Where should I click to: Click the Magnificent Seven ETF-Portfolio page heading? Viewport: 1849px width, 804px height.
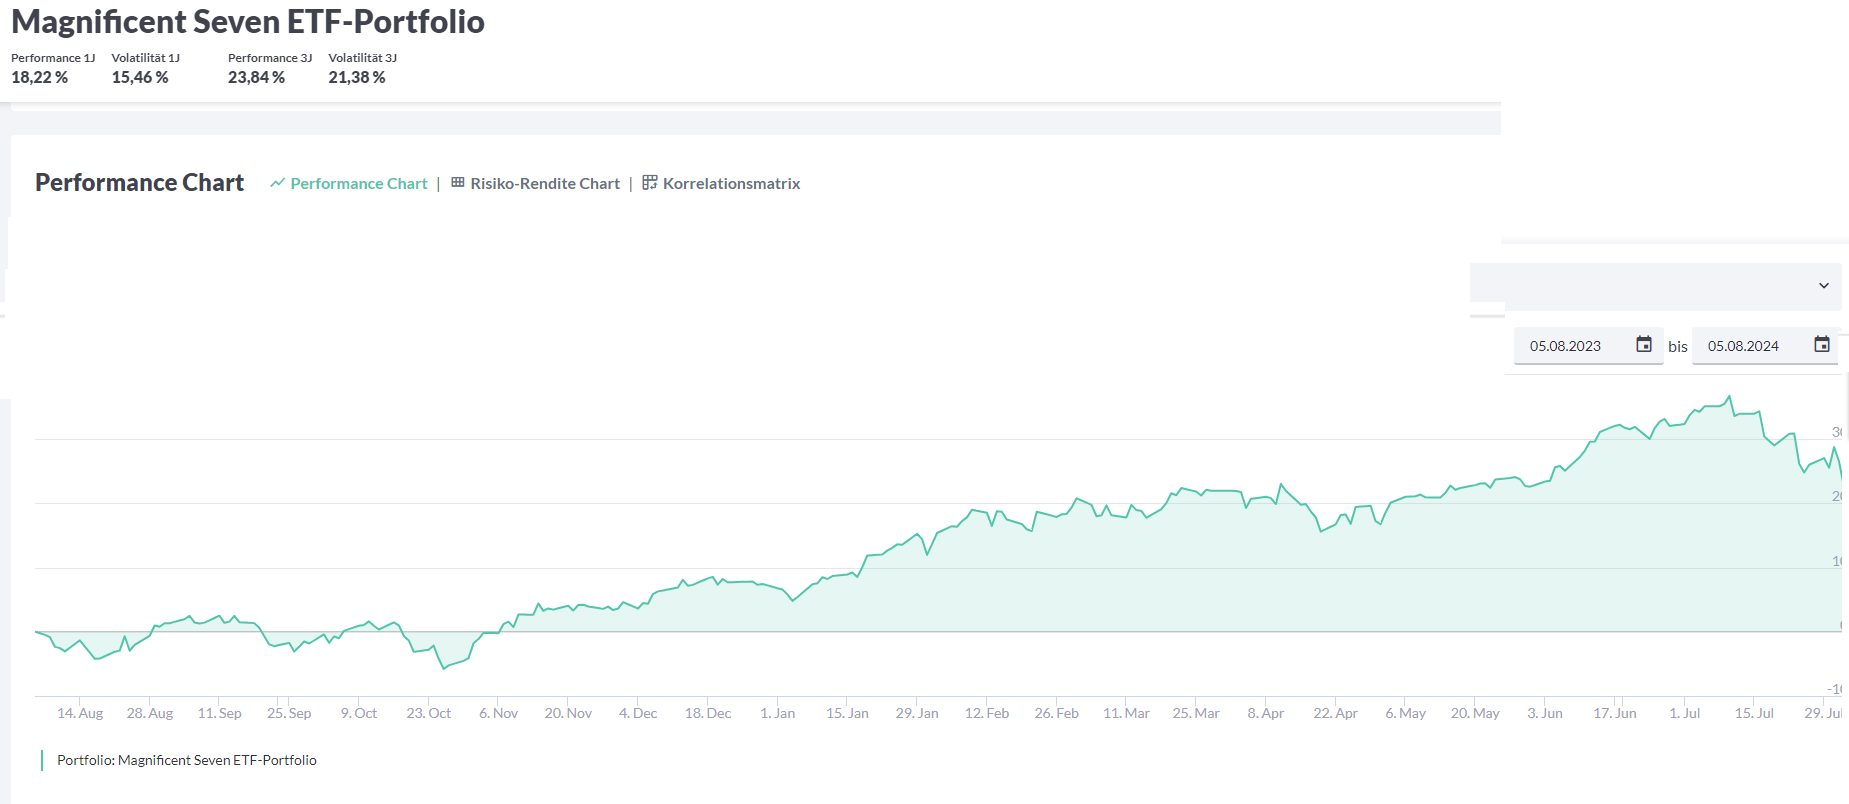(248, 22)
